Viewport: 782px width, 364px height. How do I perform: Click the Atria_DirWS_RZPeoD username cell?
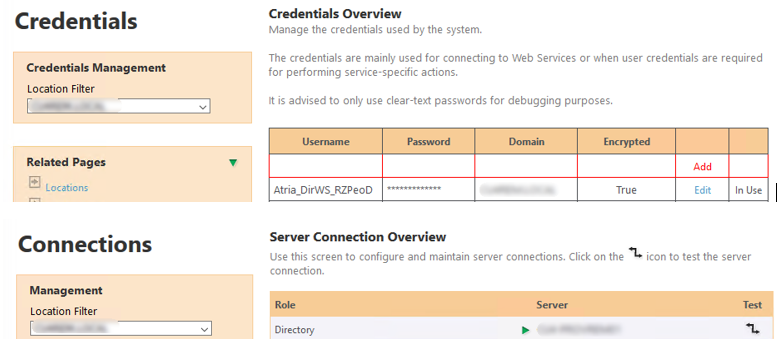(326, 190)
